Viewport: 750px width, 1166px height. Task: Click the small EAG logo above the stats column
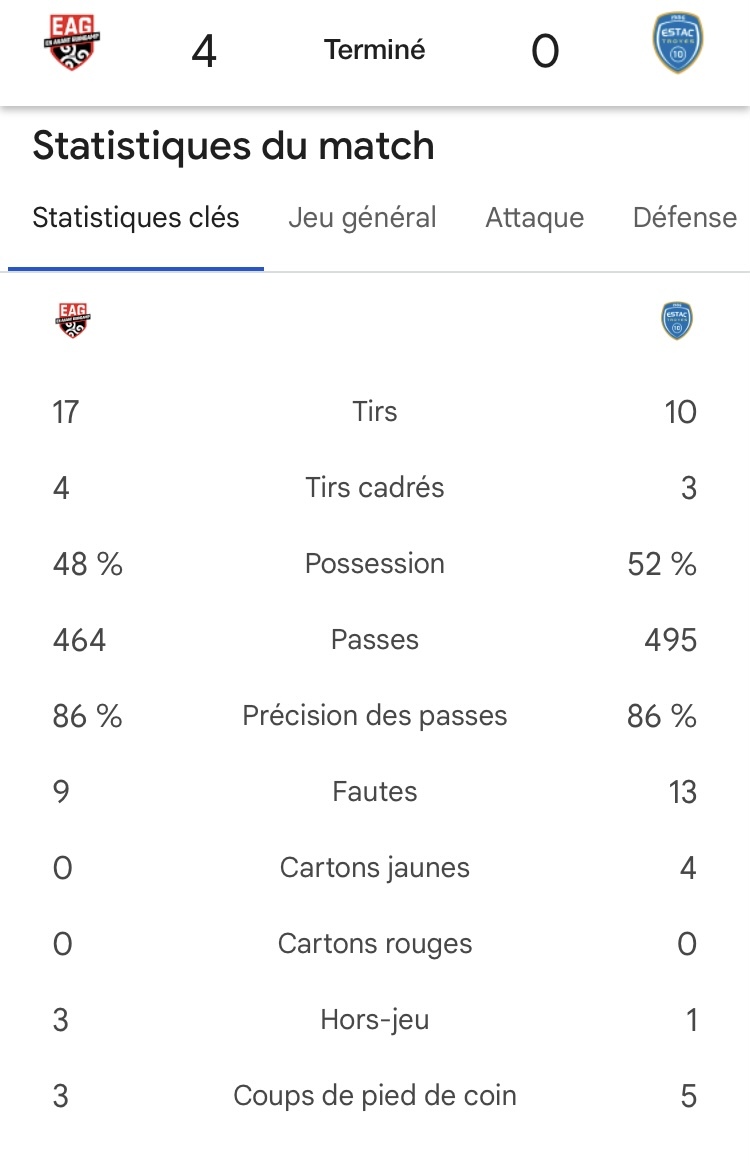tap(73, 321)
